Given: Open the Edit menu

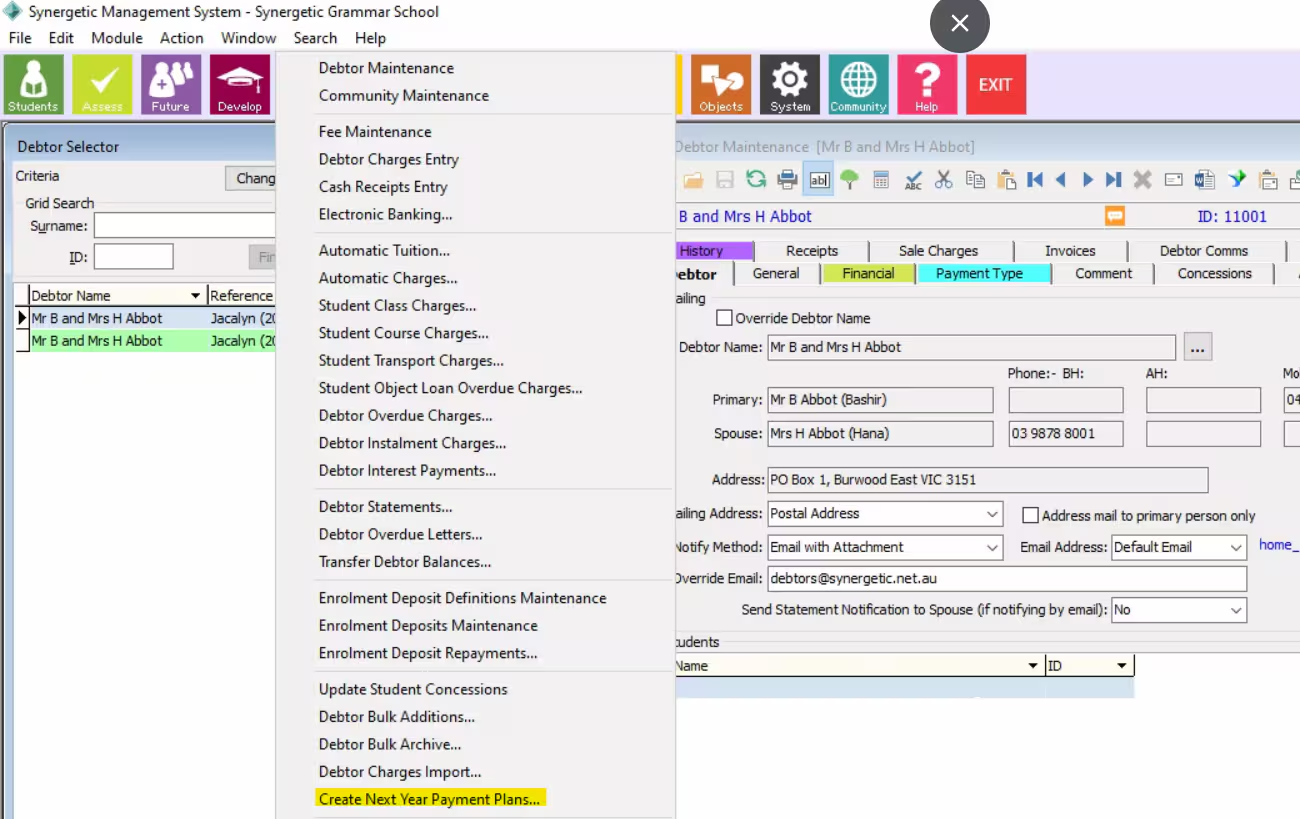Looking at the screenshot, I should pos(62,38).
